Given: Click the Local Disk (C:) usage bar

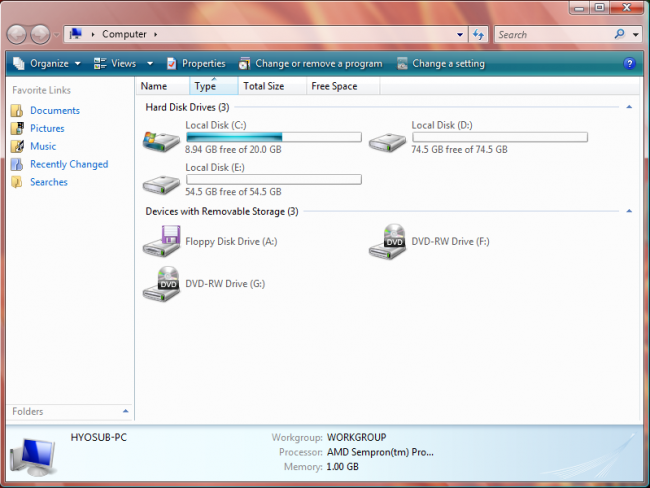Looking at the screenshot, I should [273, 137].
